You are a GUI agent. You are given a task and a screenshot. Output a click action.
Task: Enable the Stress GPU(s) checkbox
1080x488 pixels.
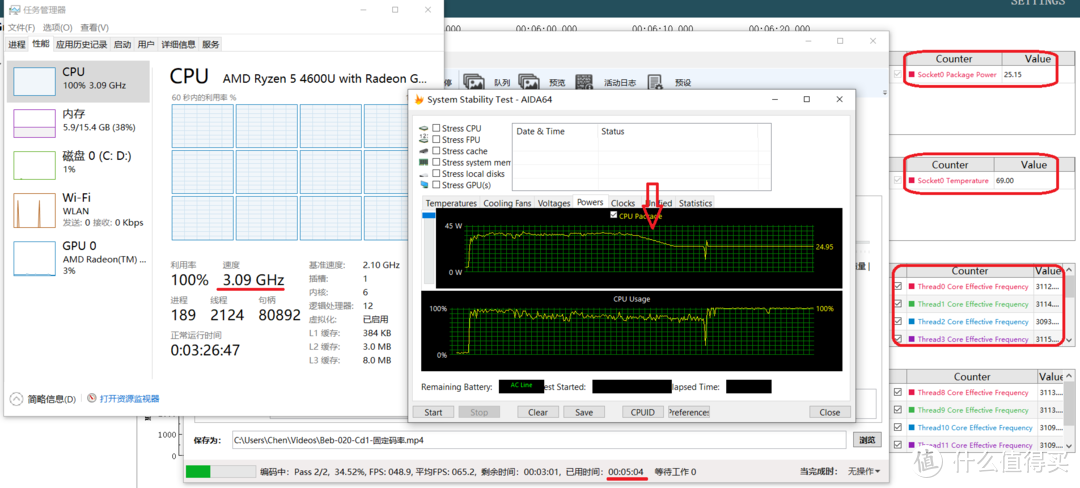click(436, 185)
